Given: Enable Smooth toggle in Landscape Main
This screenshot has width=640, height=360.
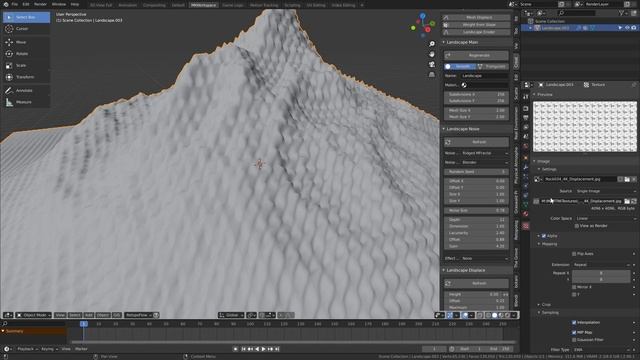Looking at the screenshot, I should 460,67.
